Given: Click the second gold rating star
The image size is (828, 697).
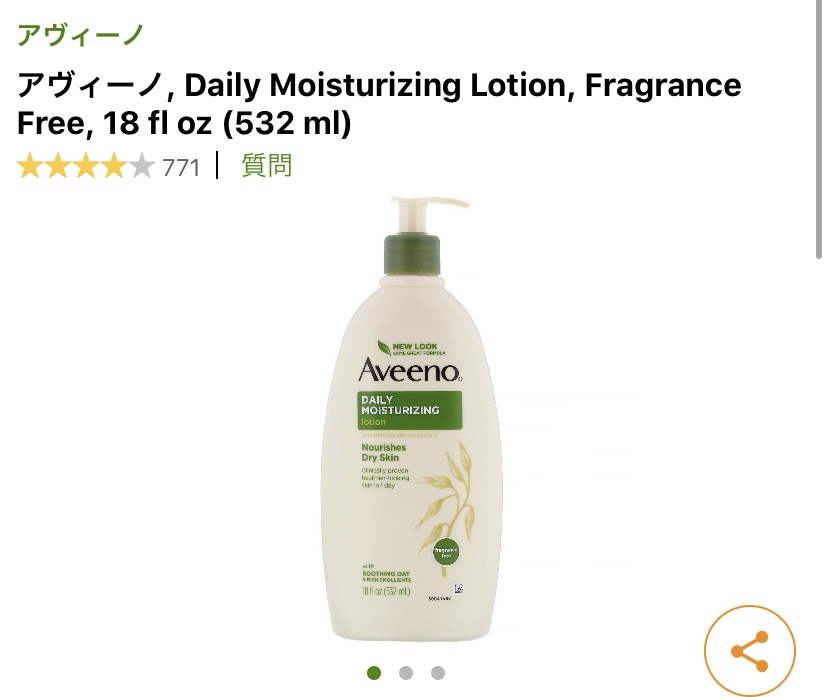Looking at the screenshot, I should click(58, 166).
